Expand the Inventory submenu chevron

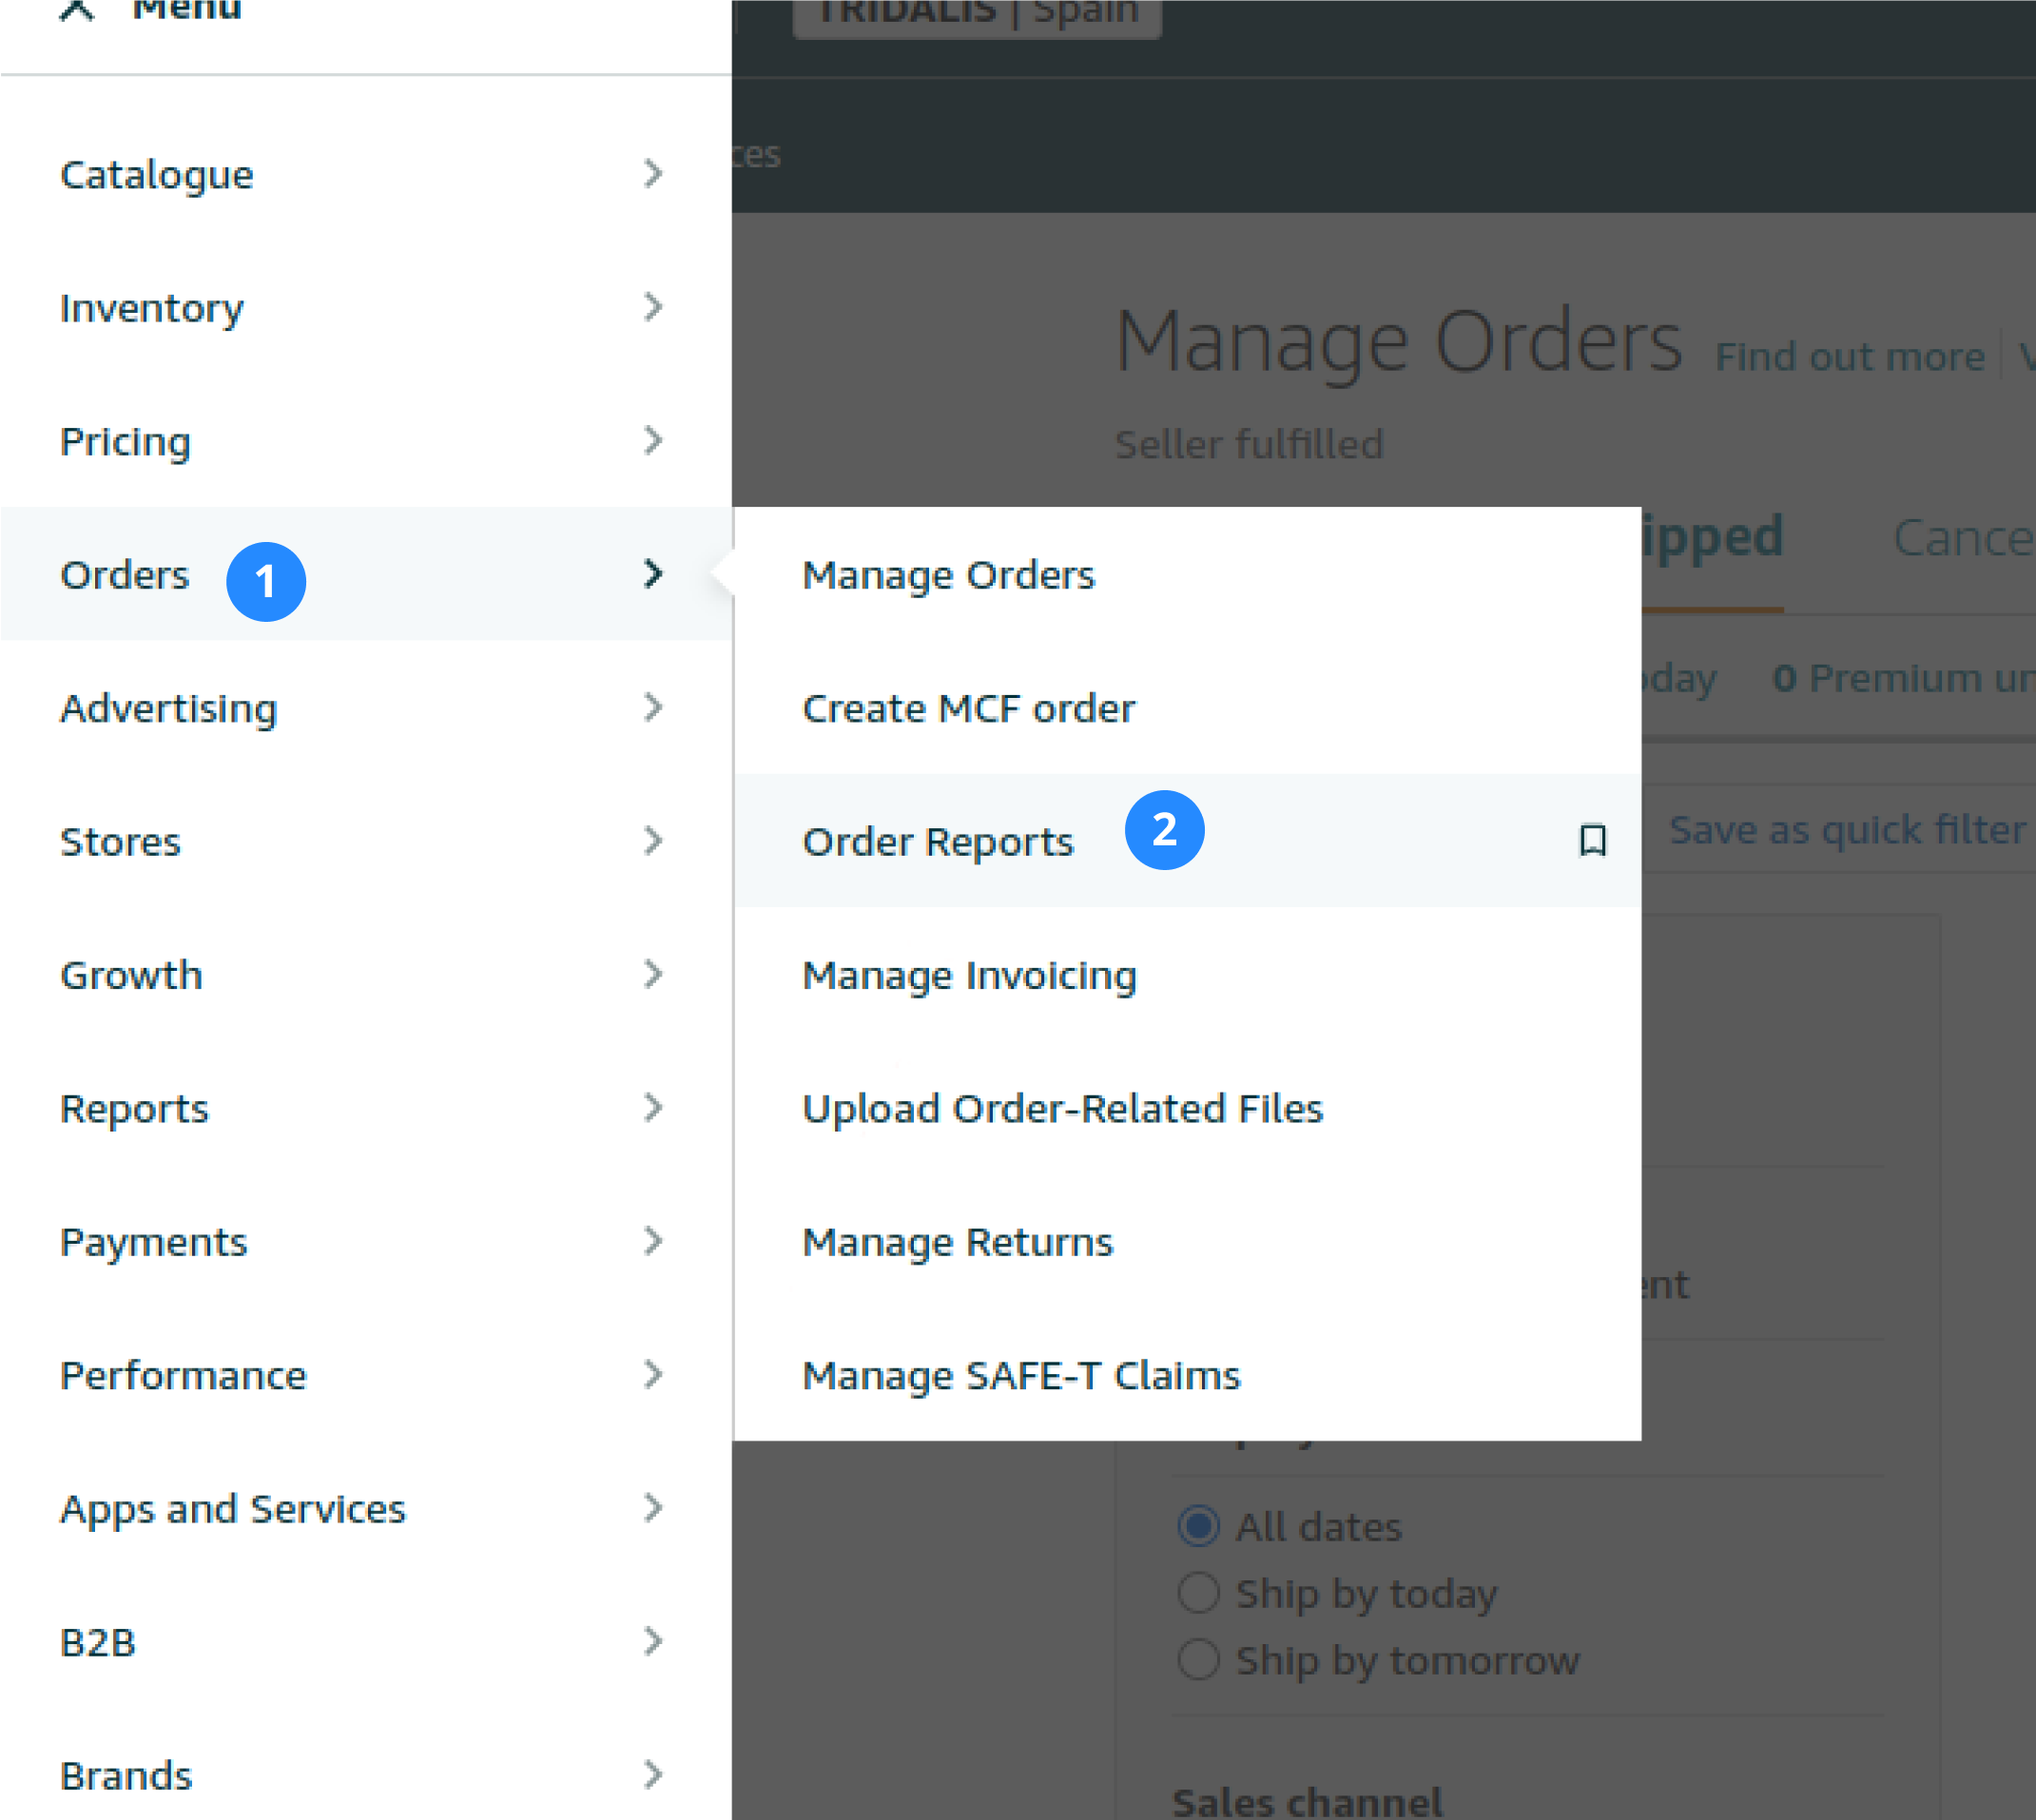(653, 307)
